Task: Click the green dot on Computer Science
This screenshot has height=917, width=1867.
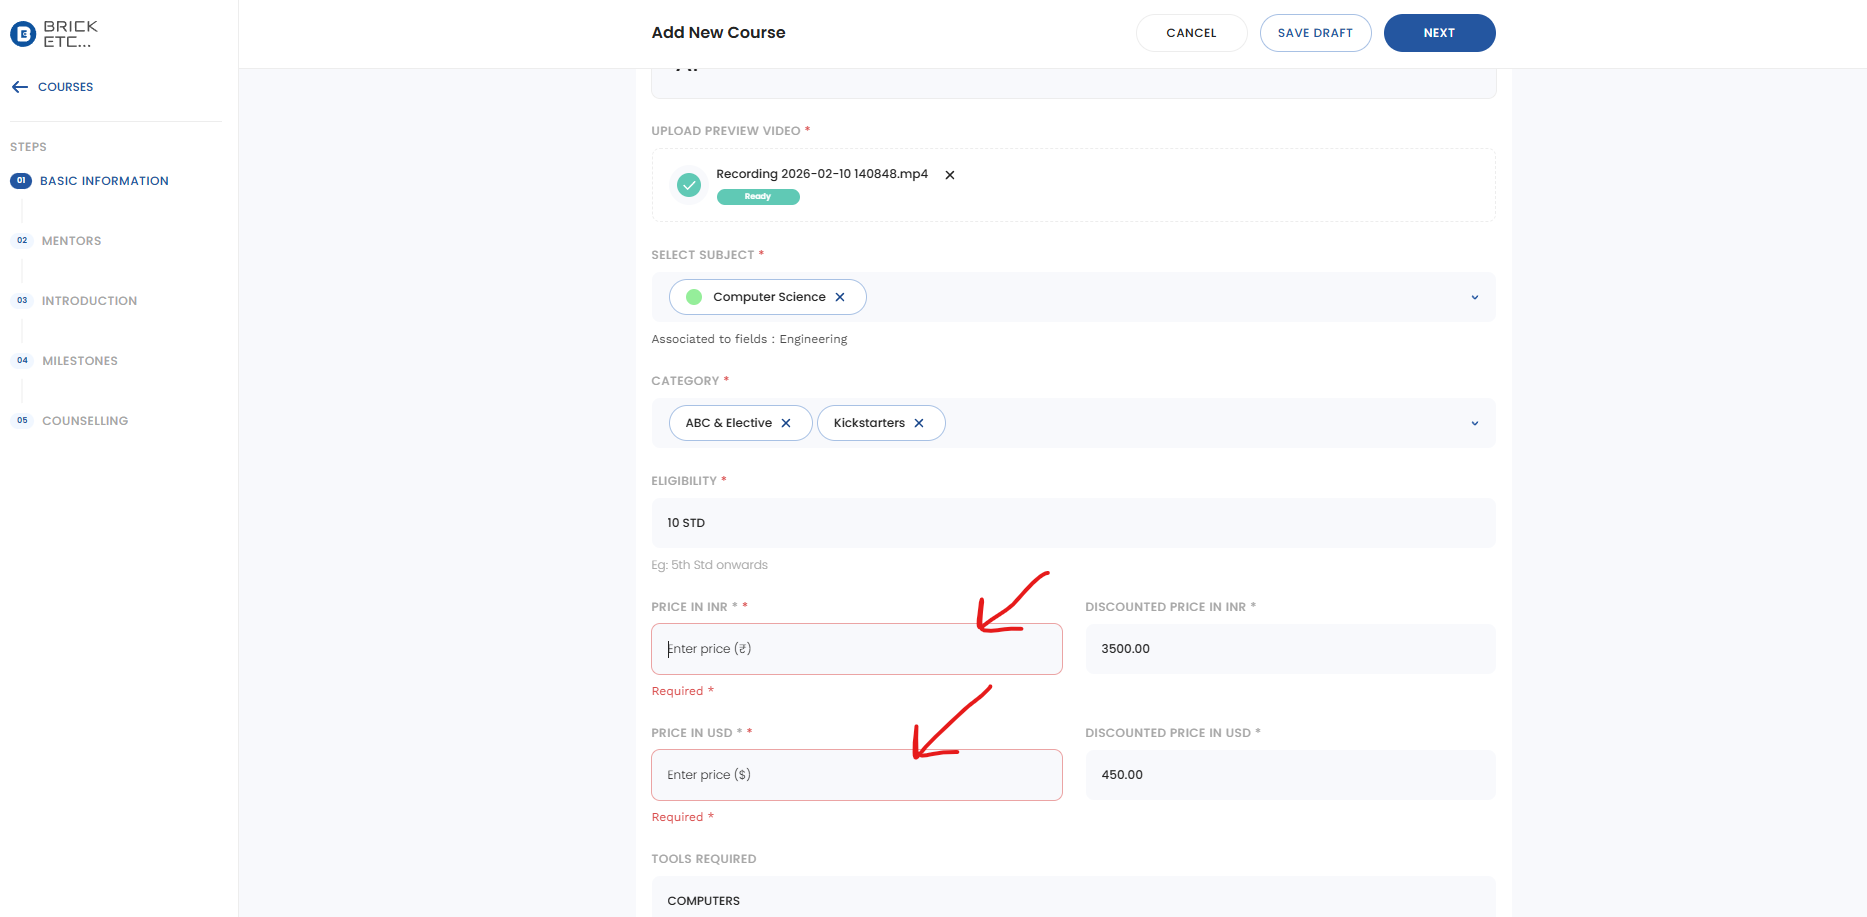Action: pyautogui.click(x=694, y=297)
